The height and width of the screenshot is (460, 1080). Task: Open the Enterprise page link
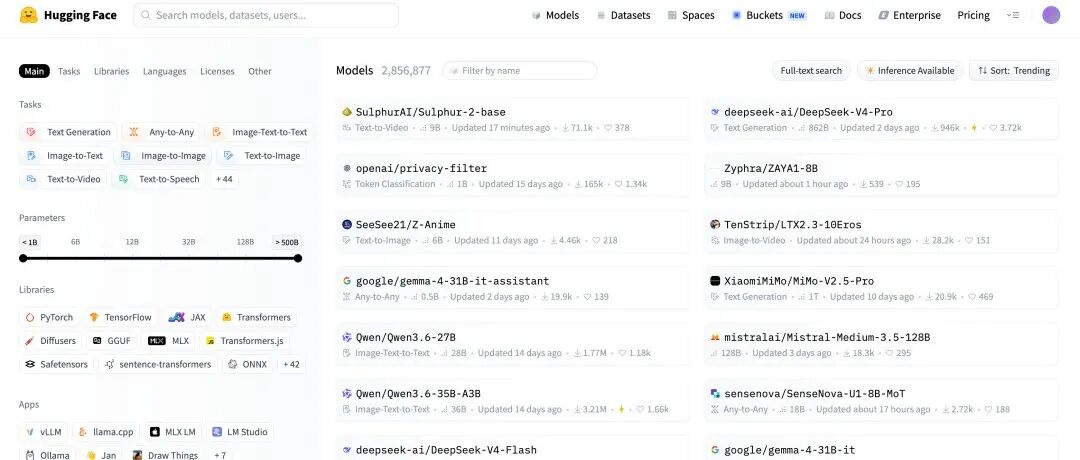(x=909, y=15)
